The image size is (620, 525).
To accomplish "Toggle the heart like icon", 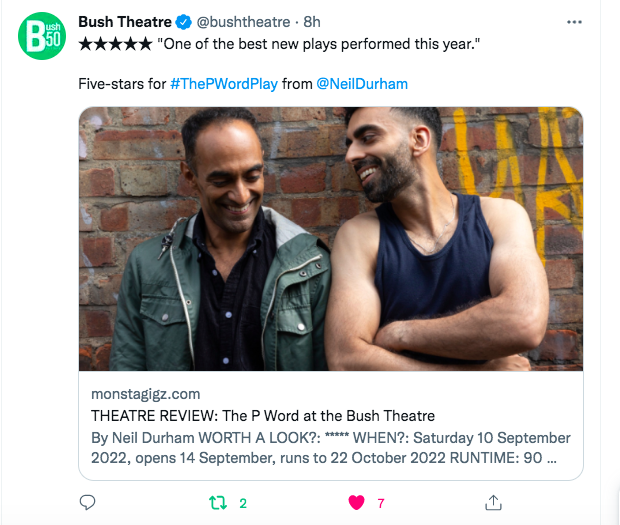I will pyautogui.click(x=356, y=502).
